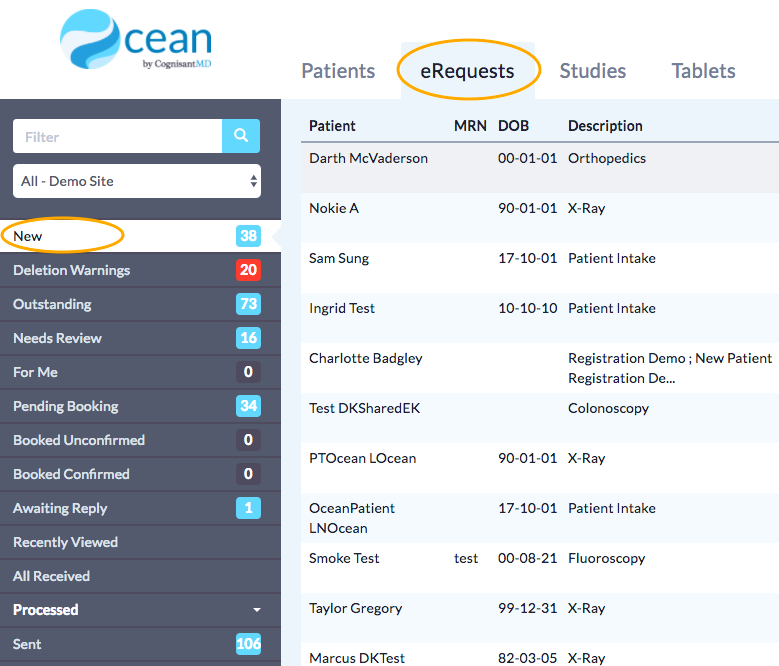Show the All Received list
Screen dimensions: 779x666
click(x=52, y=576)
